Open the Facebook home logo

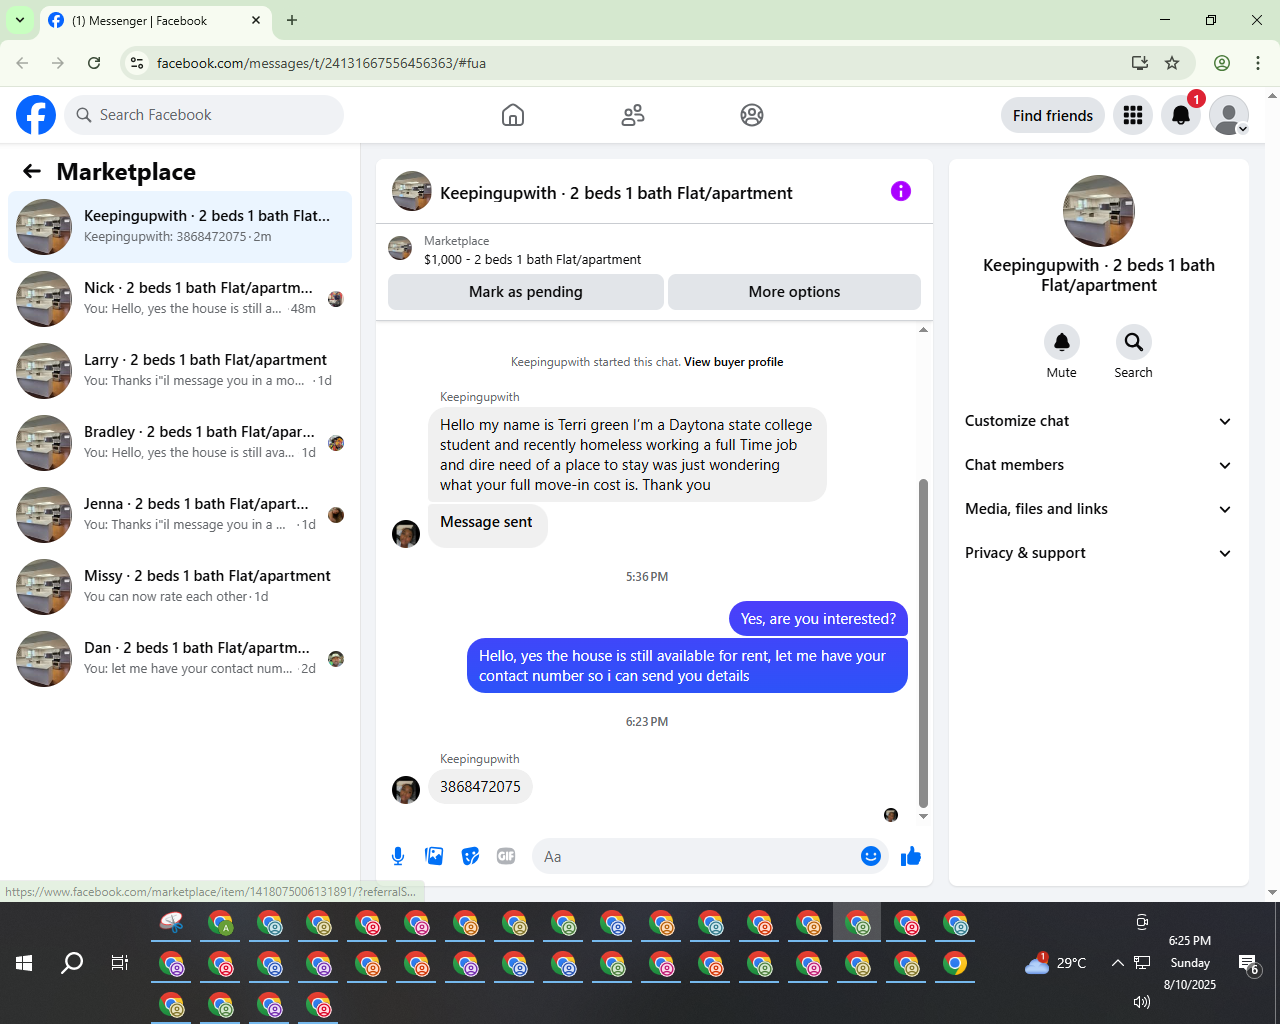(36, 115)
